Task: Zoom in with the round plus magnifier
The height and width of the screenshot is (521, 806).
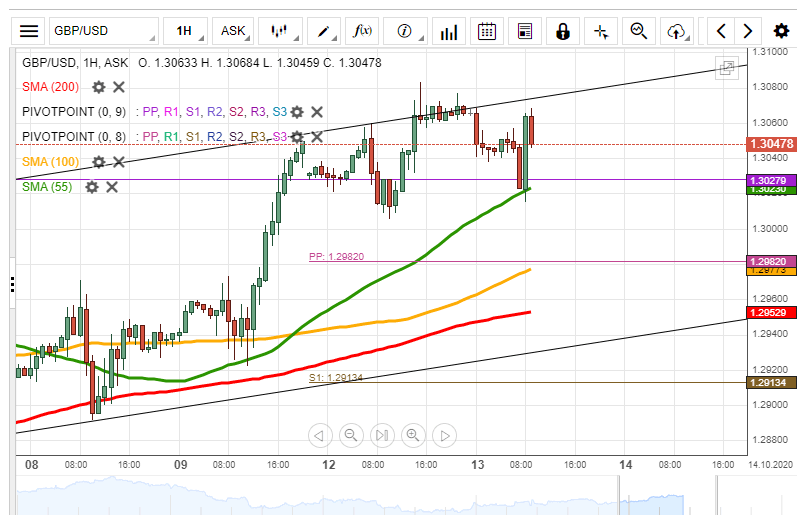Action: (x=413, y=436)
